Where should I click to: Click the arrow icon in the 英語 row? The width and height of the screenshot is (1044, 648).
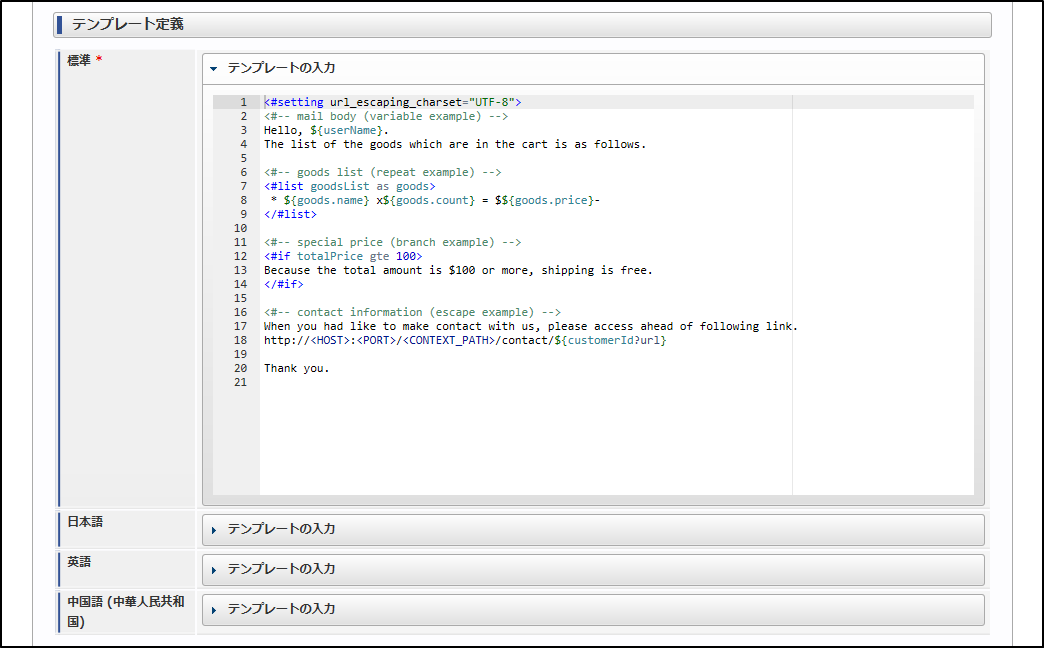214,569
